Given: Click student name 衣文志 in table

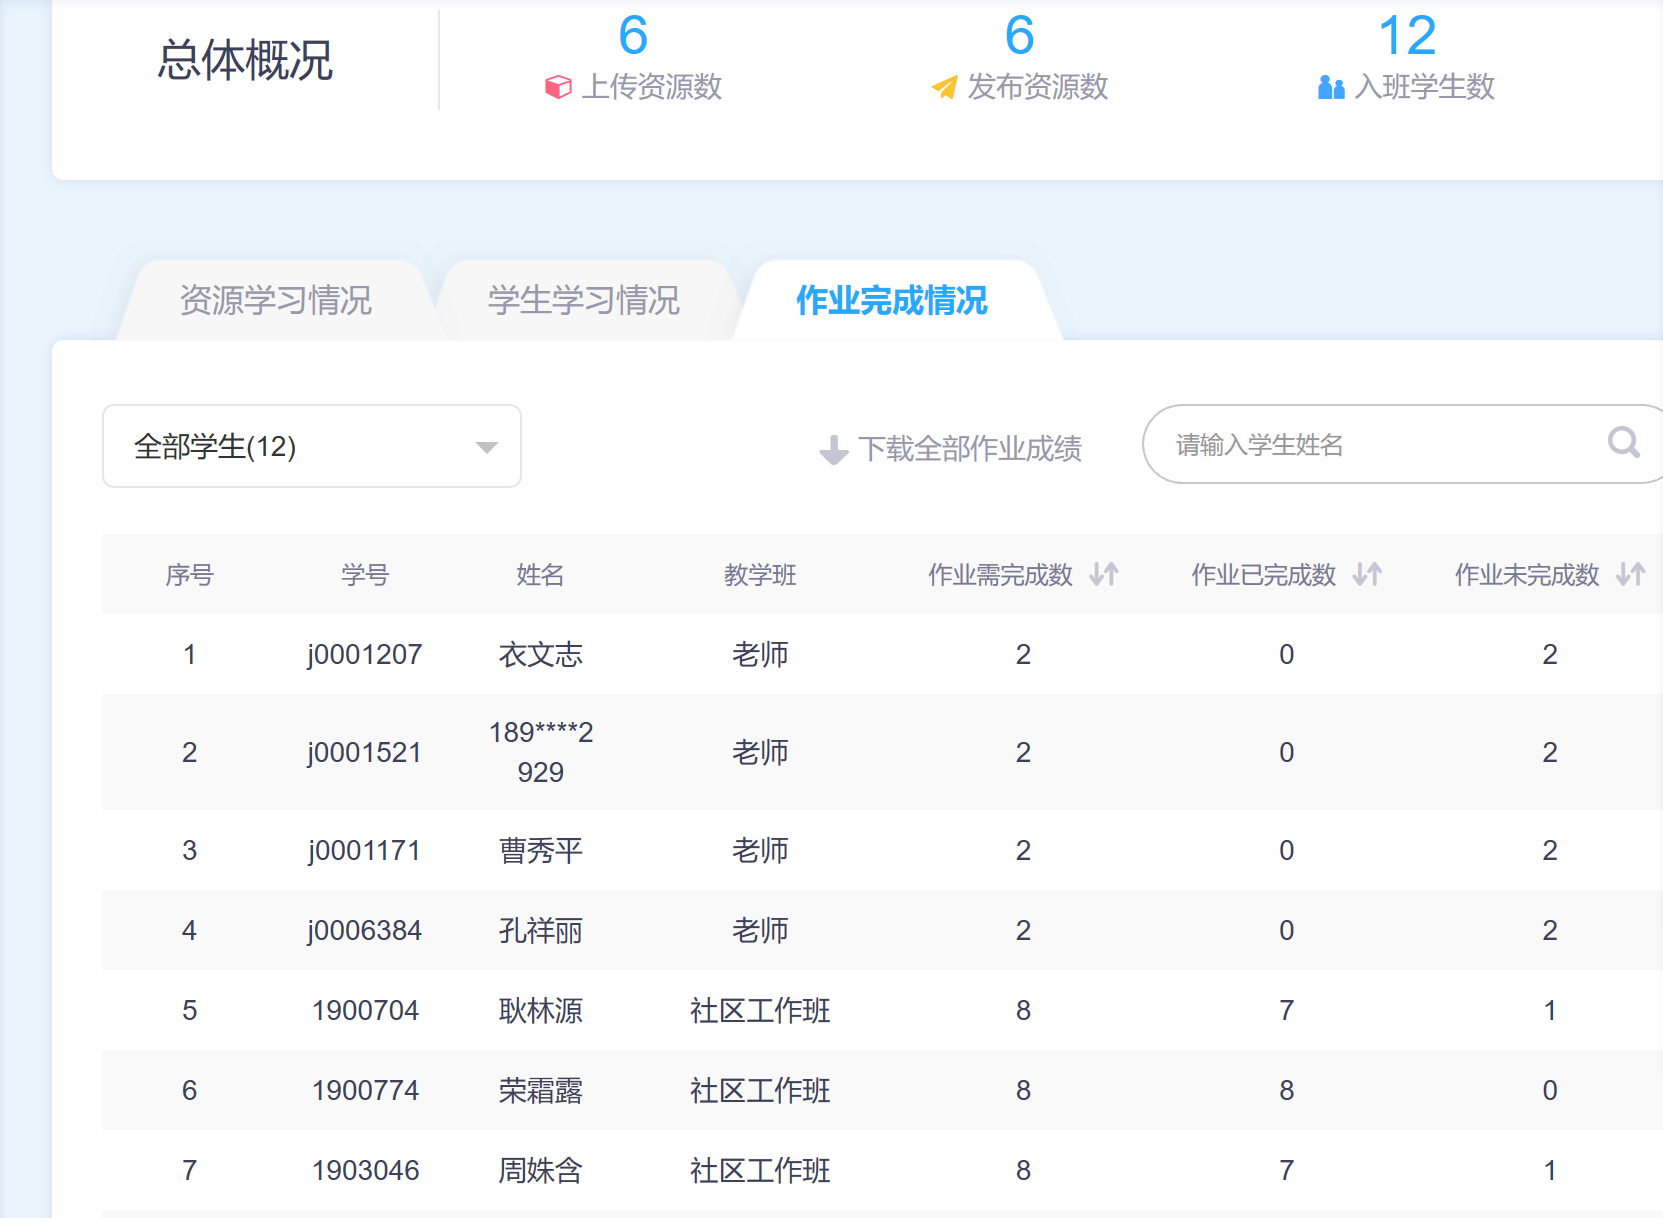Looking at the screenshot, I should coord(540,654).
